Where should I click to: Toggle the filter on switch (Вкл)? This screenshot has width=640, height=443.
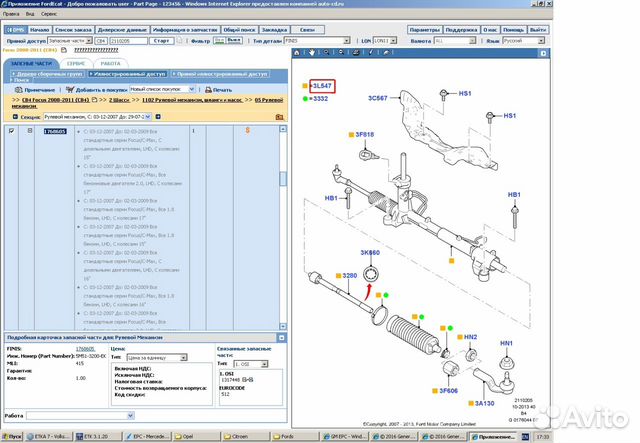coord(219,40)
